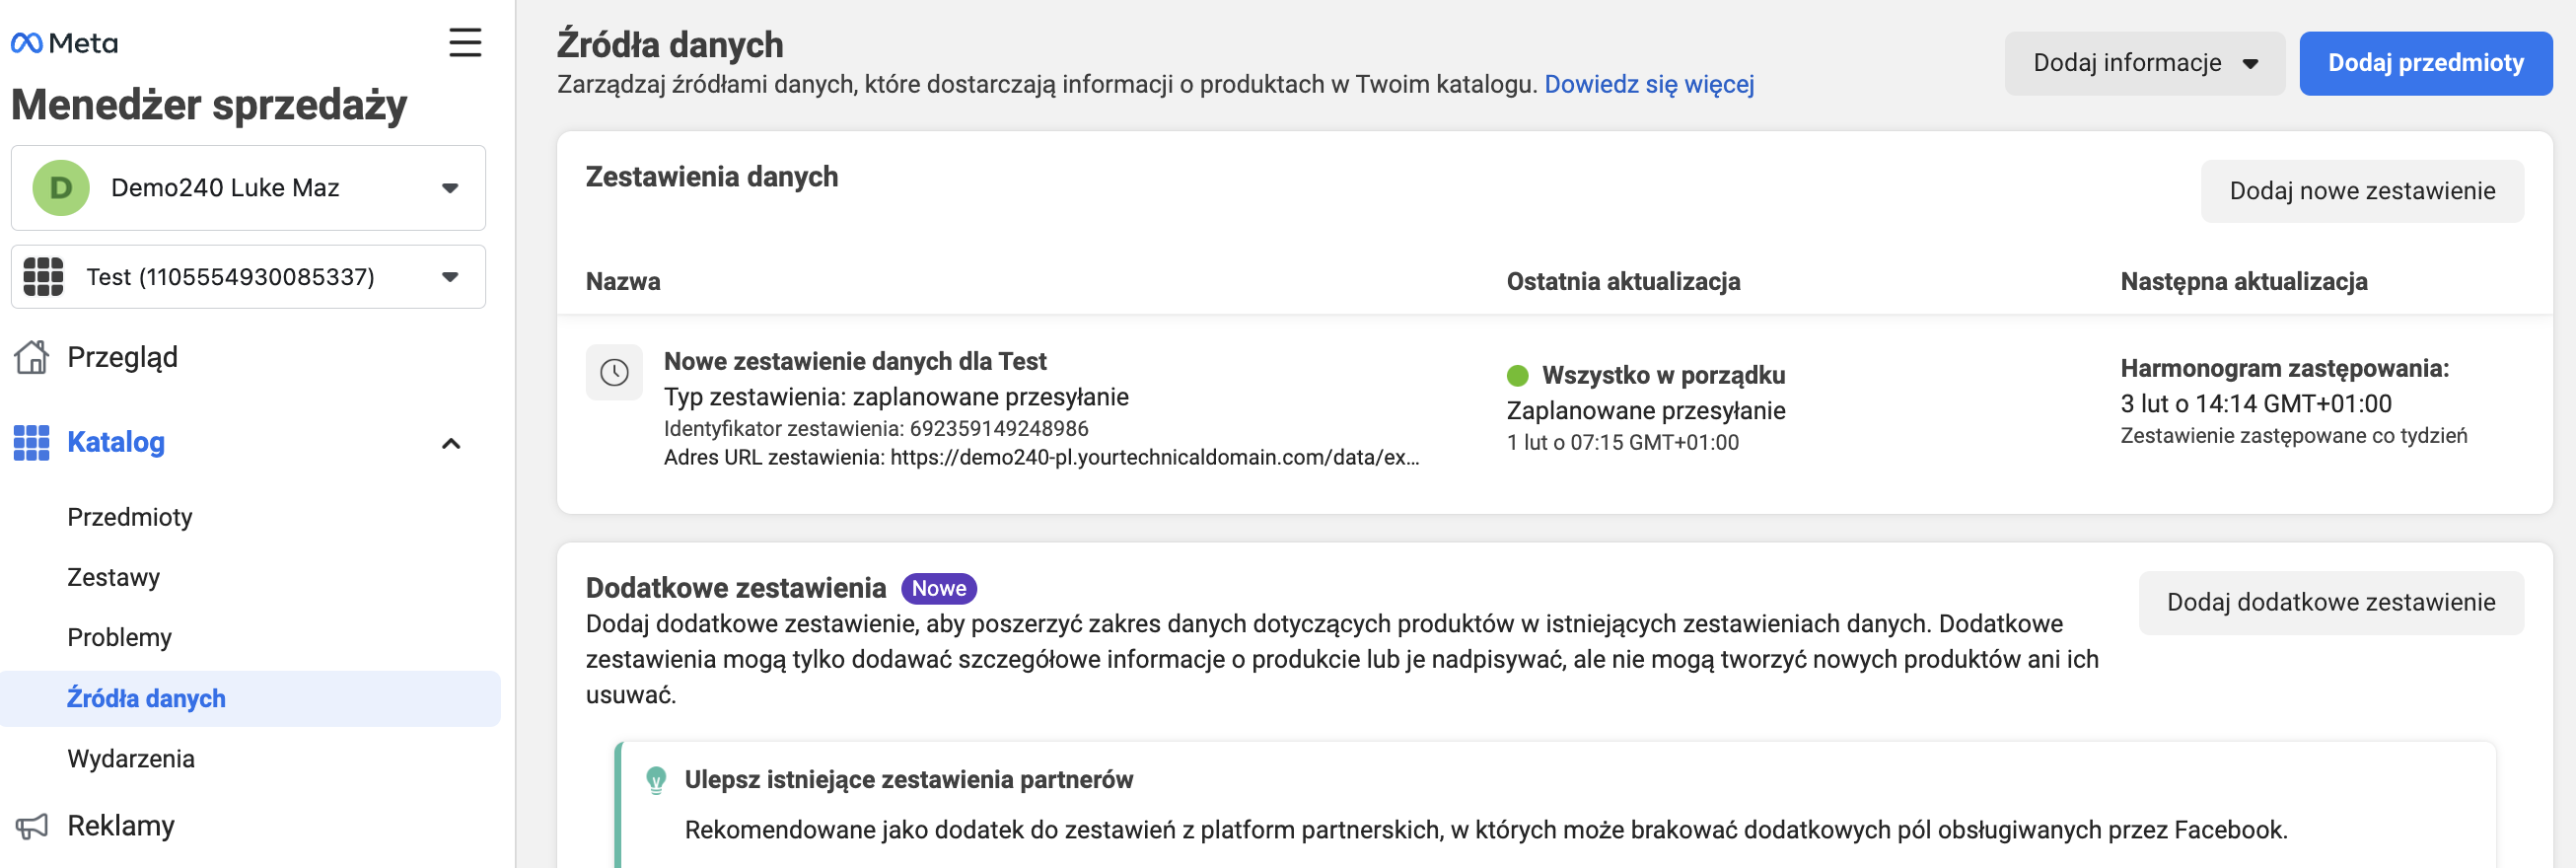Click Harmonogram zastępowania heading
This screenshot has height=868, width=2576.
coord(2284,368)
